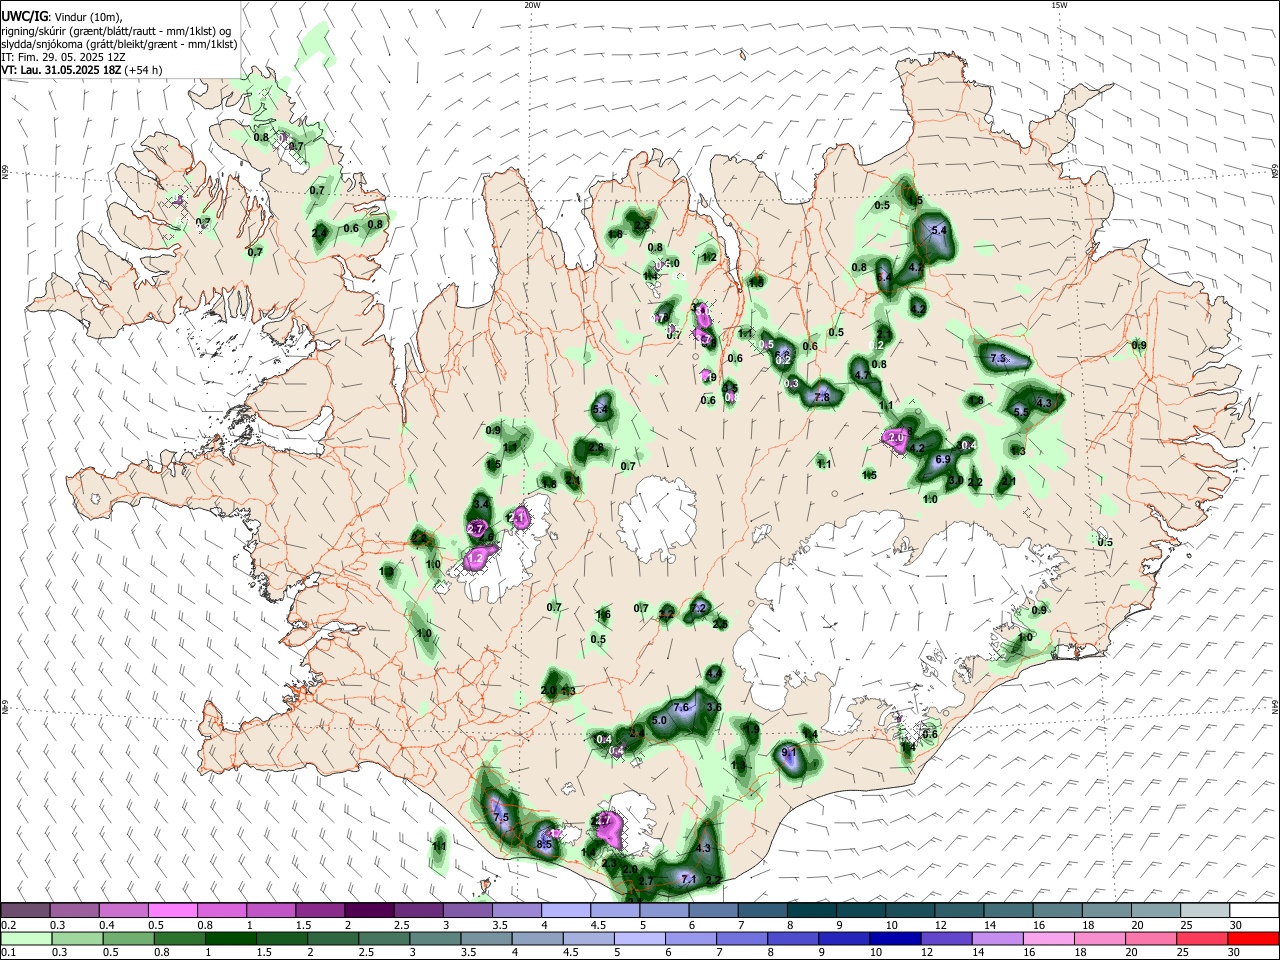The image size is (1280, 960).
Task: Pick the darkest green bottom-row swatch starting at 1
Action: [230, 939]
